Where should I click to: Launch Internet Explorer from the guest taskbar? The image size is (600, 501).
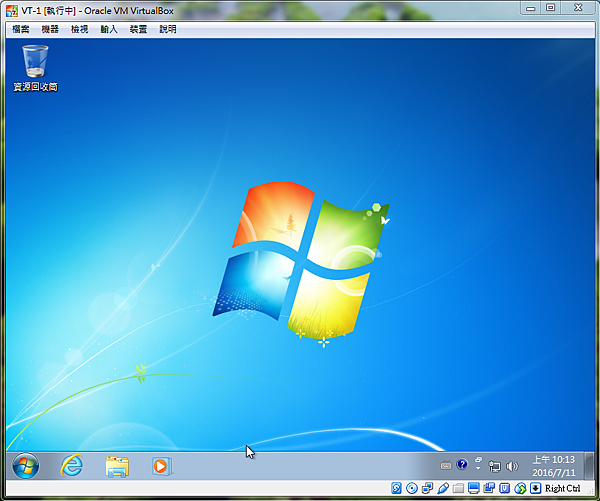pyautogui.click(x=72, y=466)
